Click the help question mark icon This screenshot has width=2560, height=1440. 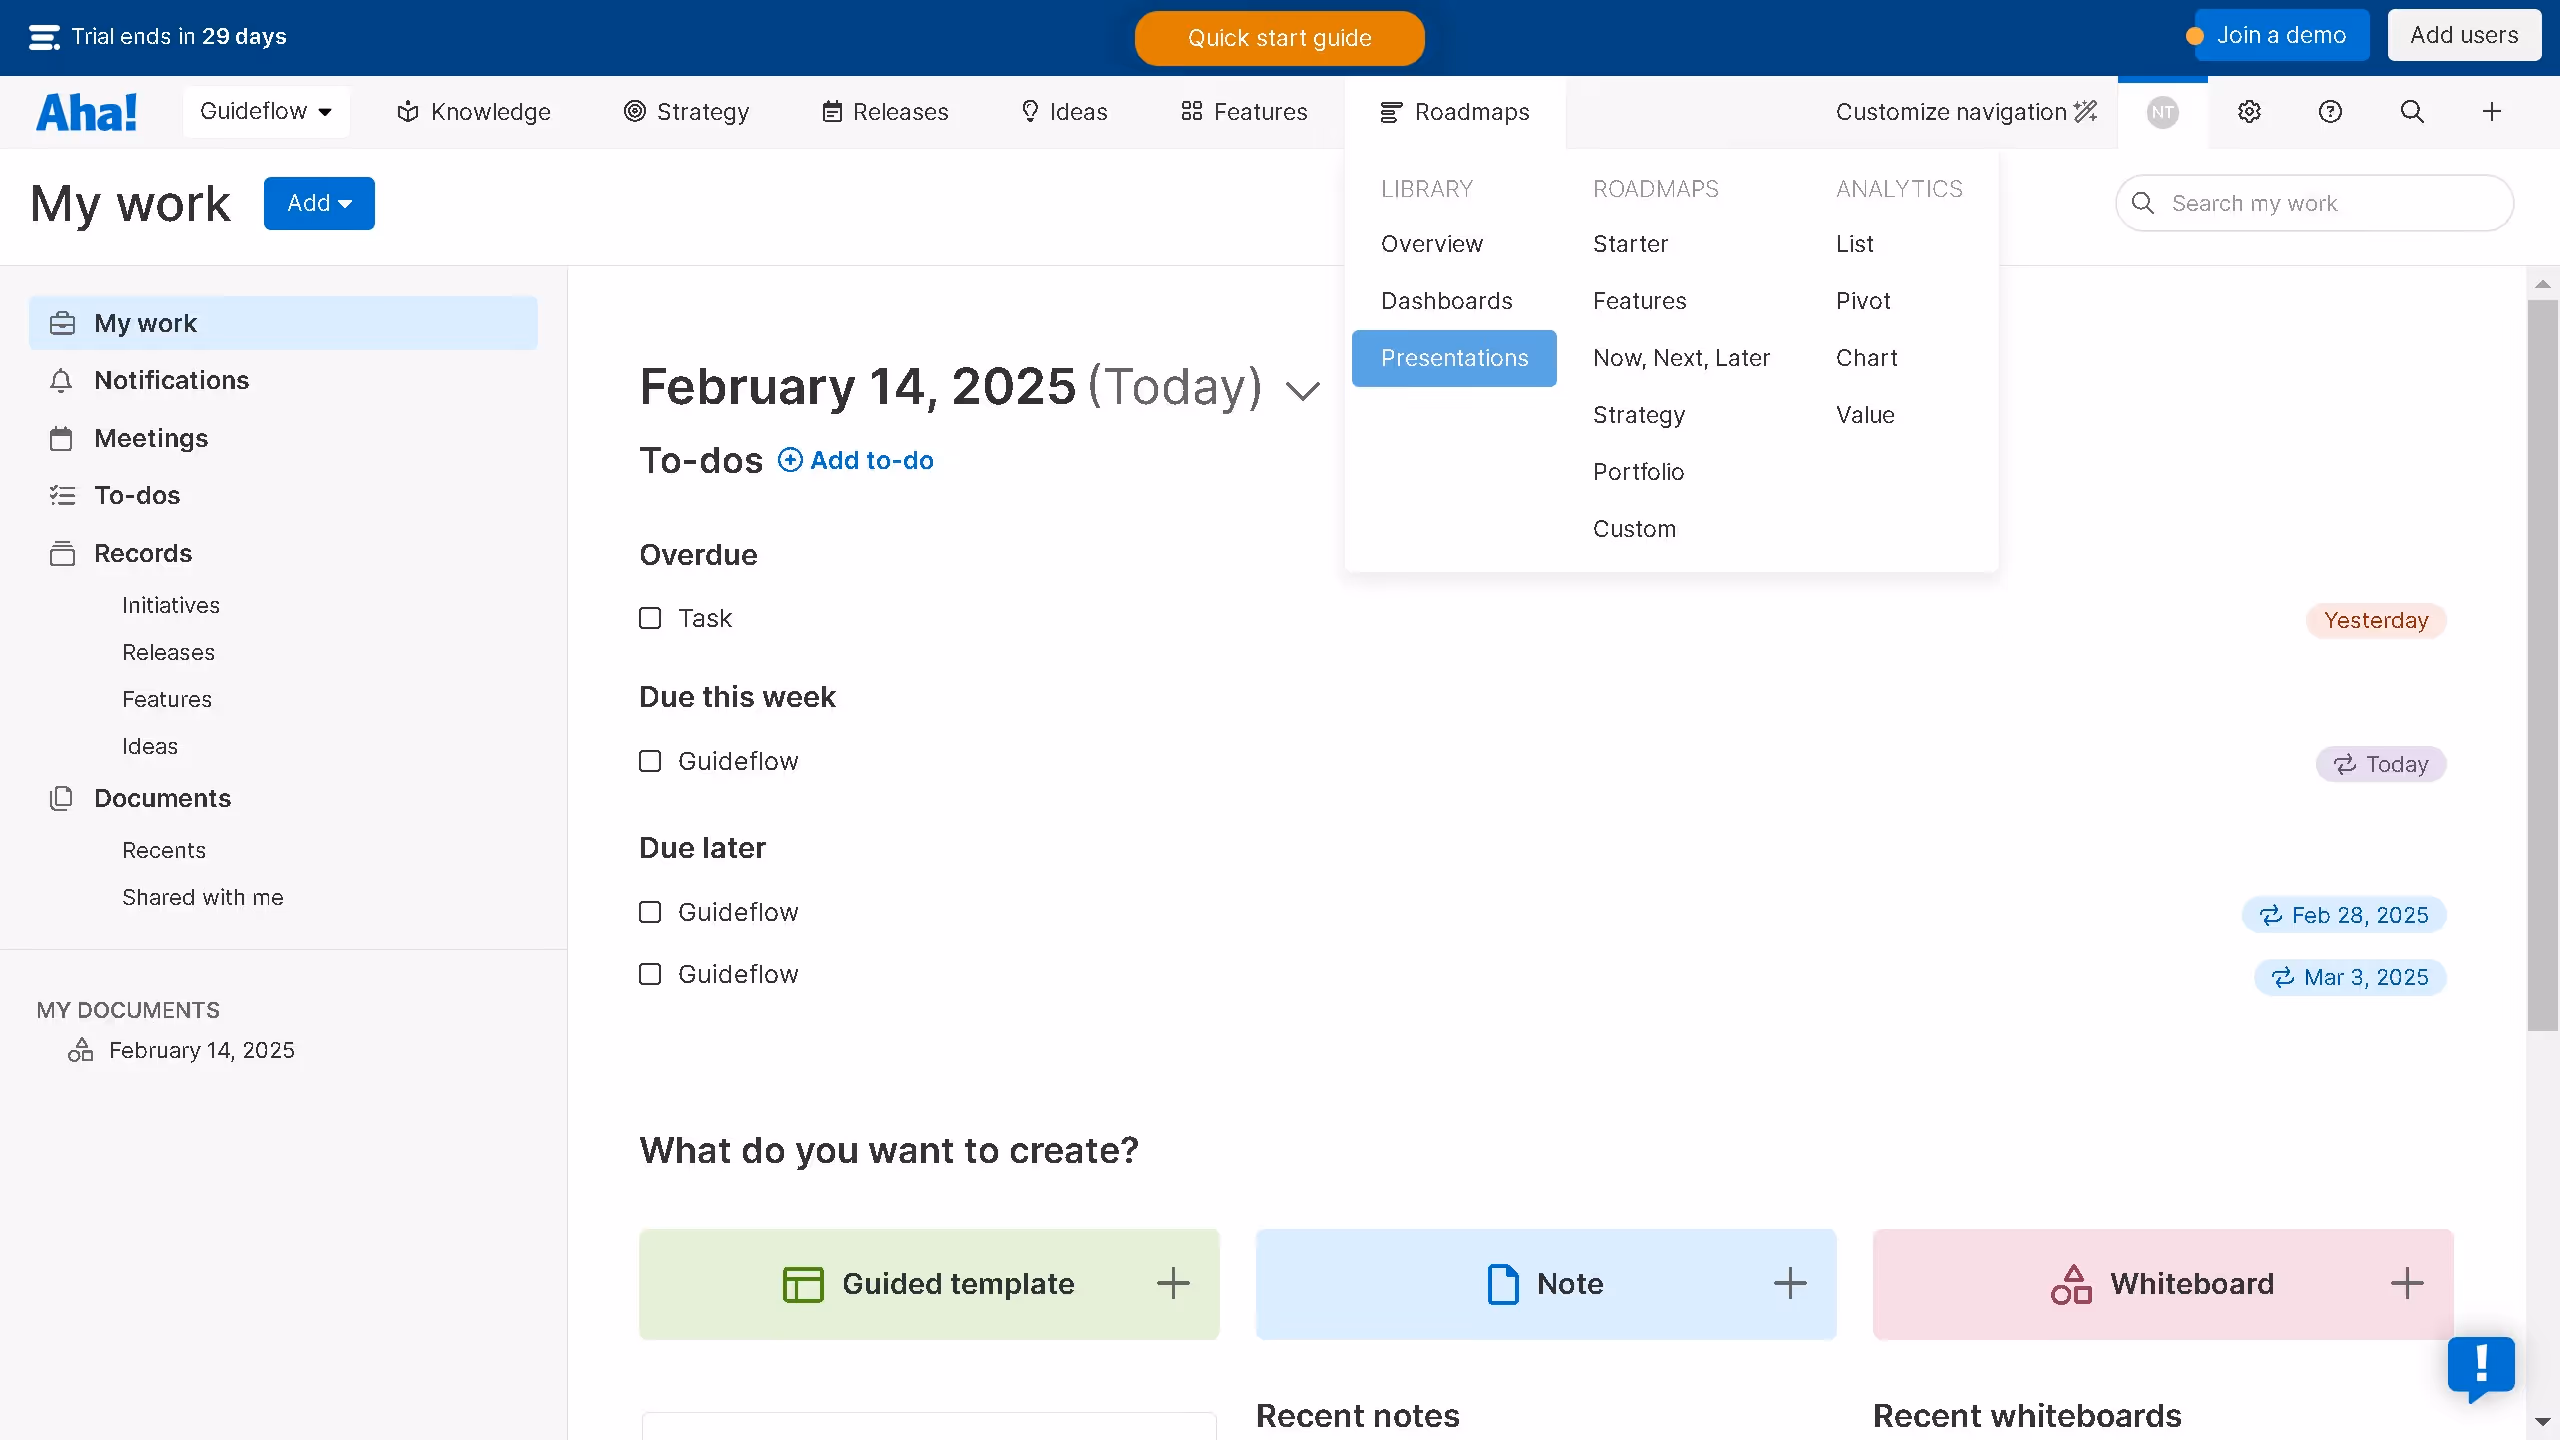pos(2330,112)
